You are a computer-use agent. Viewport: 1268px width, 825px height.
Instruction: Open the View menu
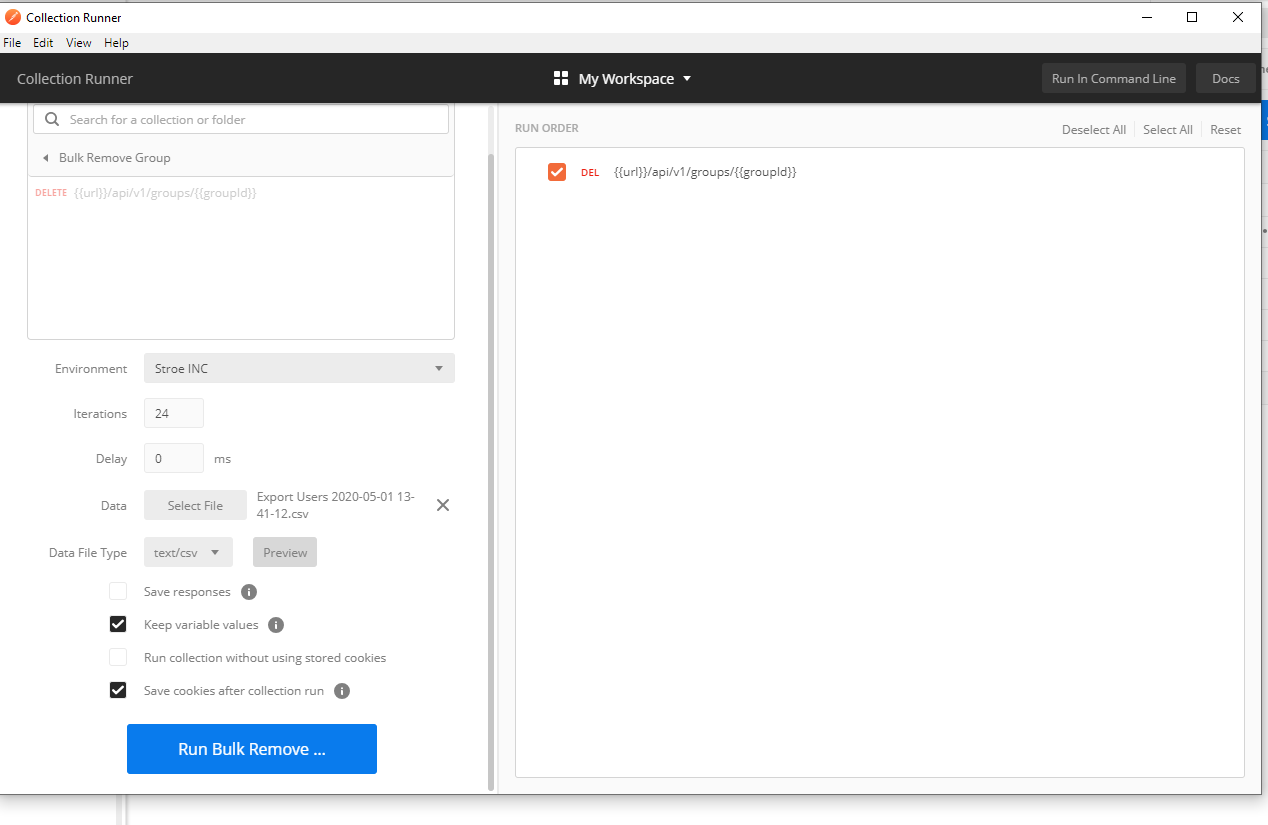tap(78, 43)
